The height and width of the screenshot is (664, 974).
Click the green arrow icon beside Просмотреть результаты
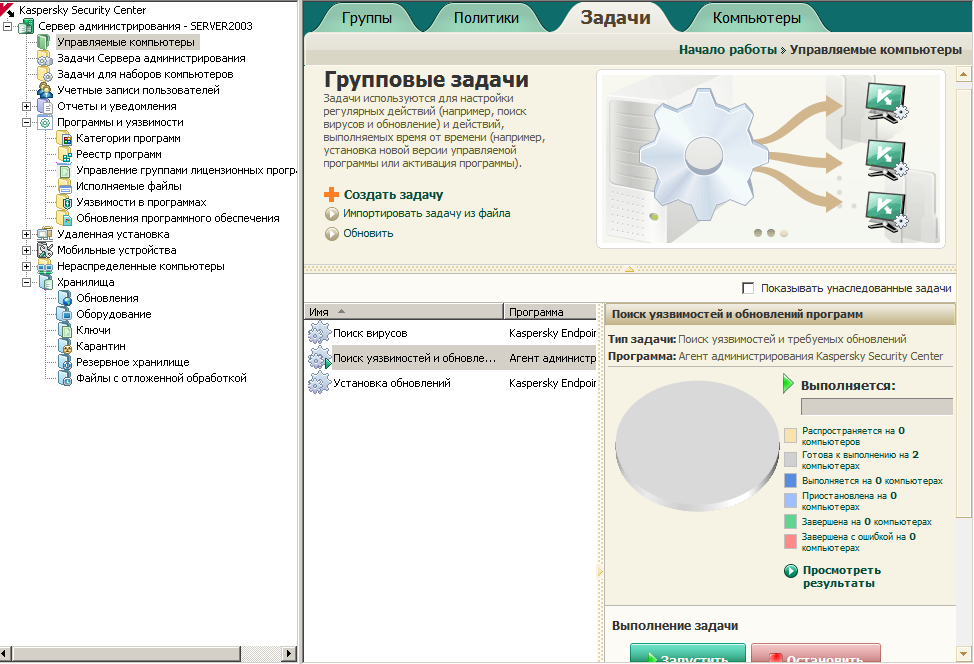tap(791, 571)
